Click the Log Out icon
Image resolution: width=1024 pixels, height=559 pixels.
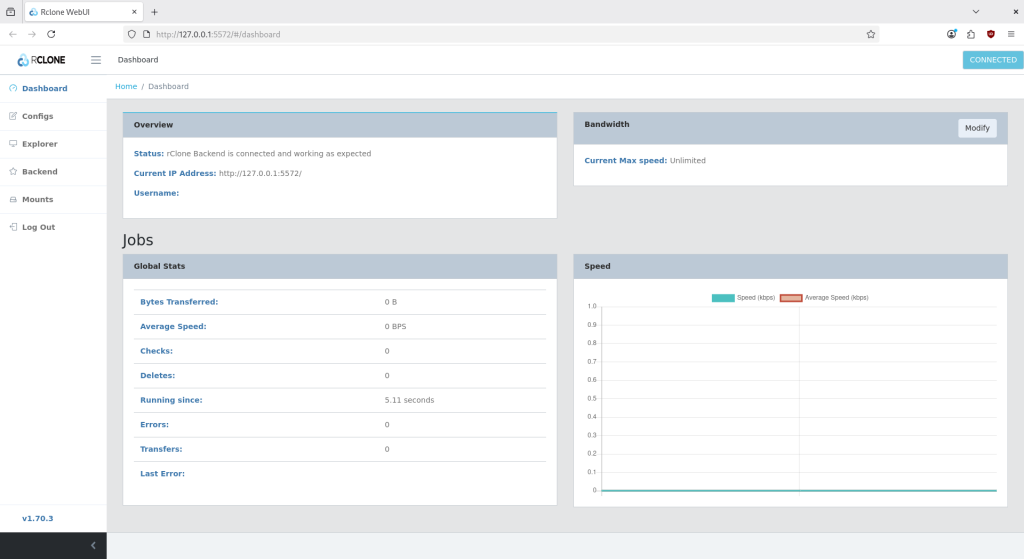[13, 227]
